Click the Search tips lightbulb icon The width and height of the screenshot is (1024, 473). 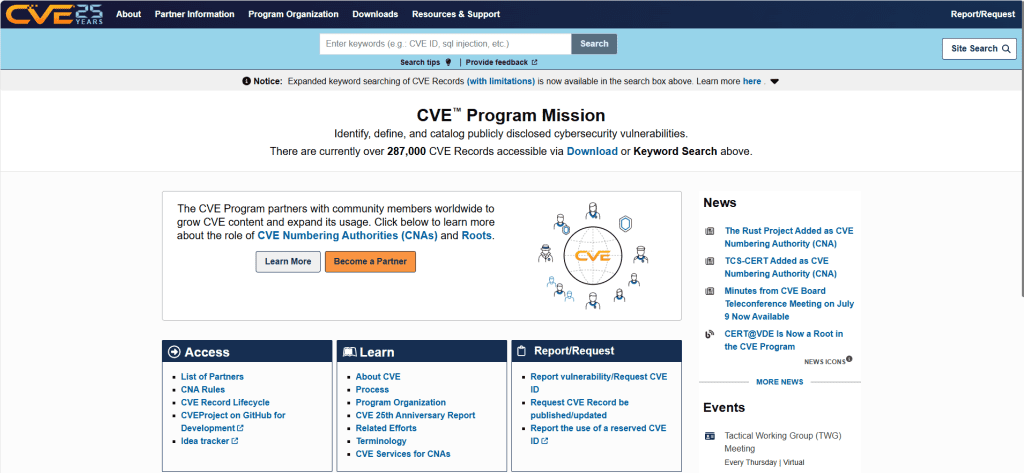448,63
